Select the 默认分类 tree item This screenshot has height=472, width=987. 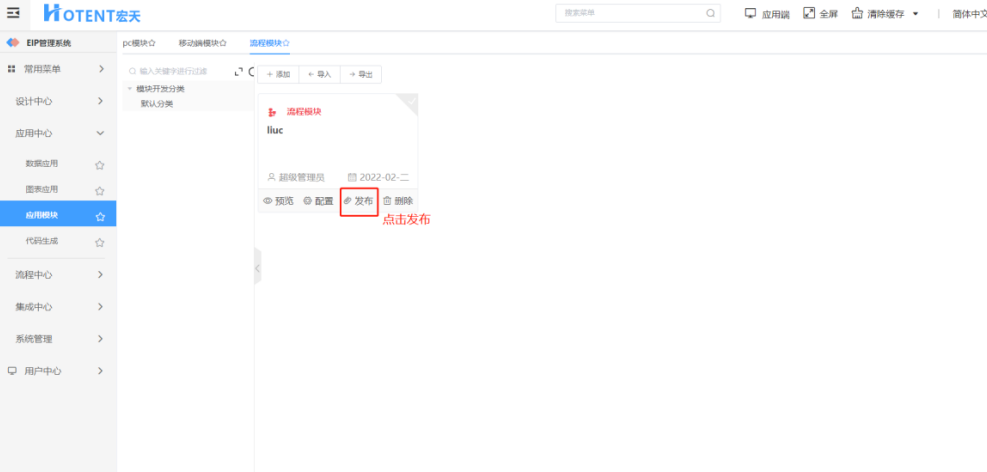click(x=157, y=104)
